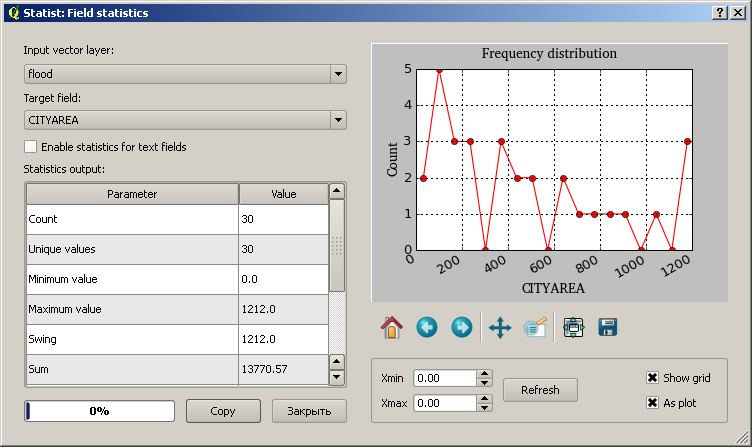The height and width of the screenshot is (447, 752).
Task: Click the Copy button
Action: (223, 411)
